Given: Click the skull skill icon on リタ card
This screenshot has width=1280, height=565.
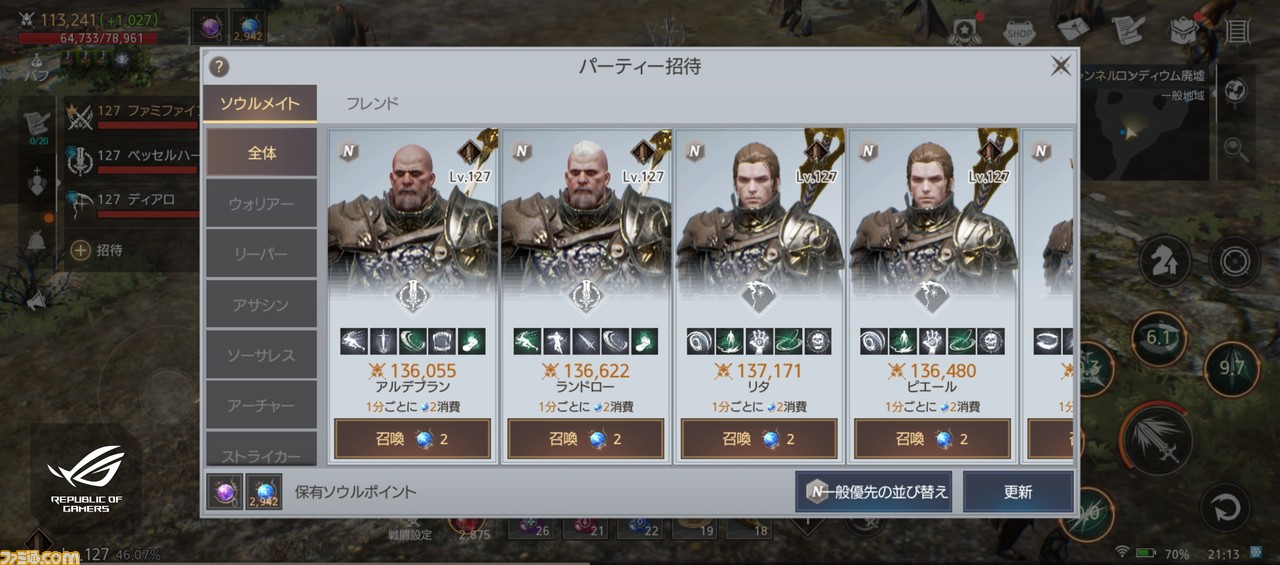Looking at the screenshot, I should click(818, 342).
